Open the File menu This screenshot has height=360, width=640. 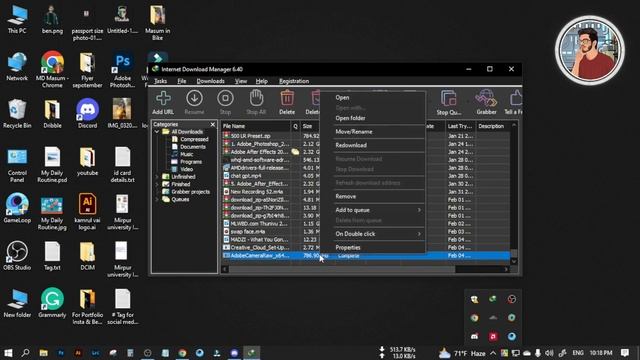182,81
